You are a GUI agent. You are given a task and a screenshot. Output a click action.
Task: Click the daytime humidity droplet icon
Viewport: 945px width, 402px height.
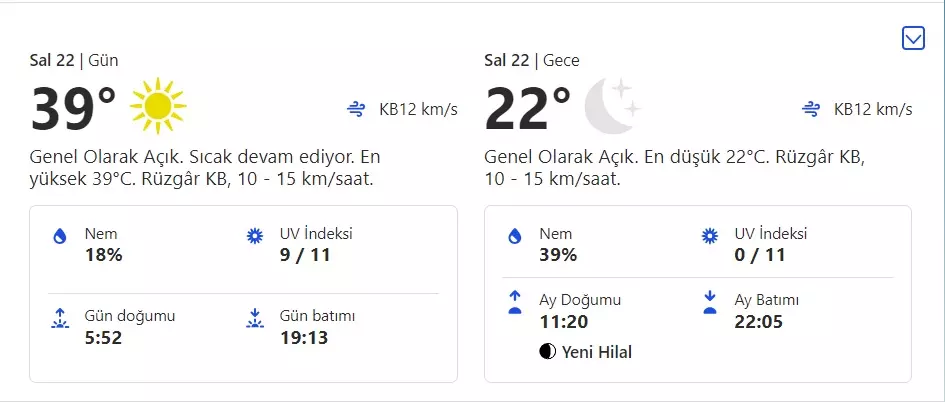[x=60, y=236]
